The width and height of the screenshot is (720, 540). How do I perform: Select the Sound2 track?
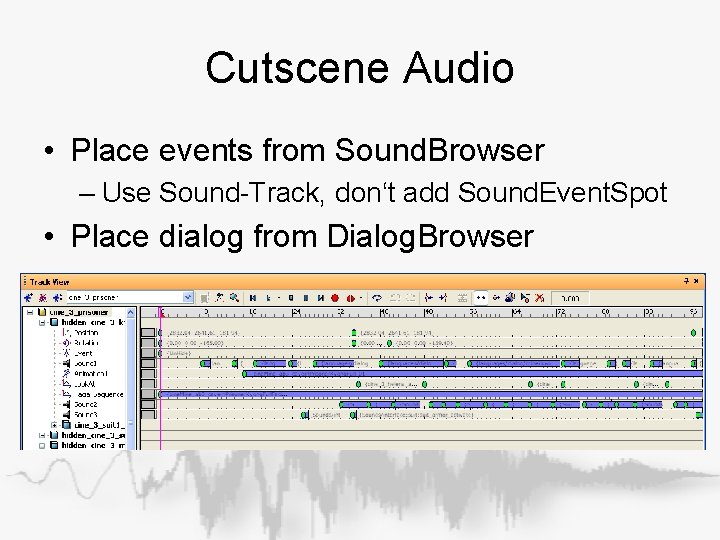pos(86,405)
